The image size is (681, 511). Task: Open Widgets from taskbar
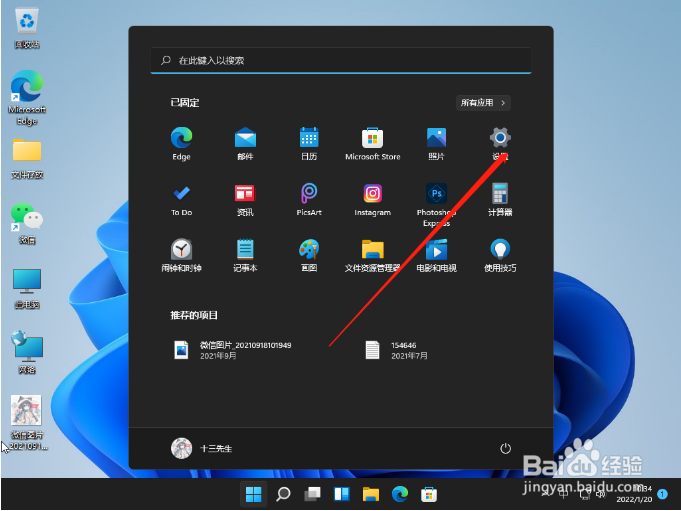(341, 494)
